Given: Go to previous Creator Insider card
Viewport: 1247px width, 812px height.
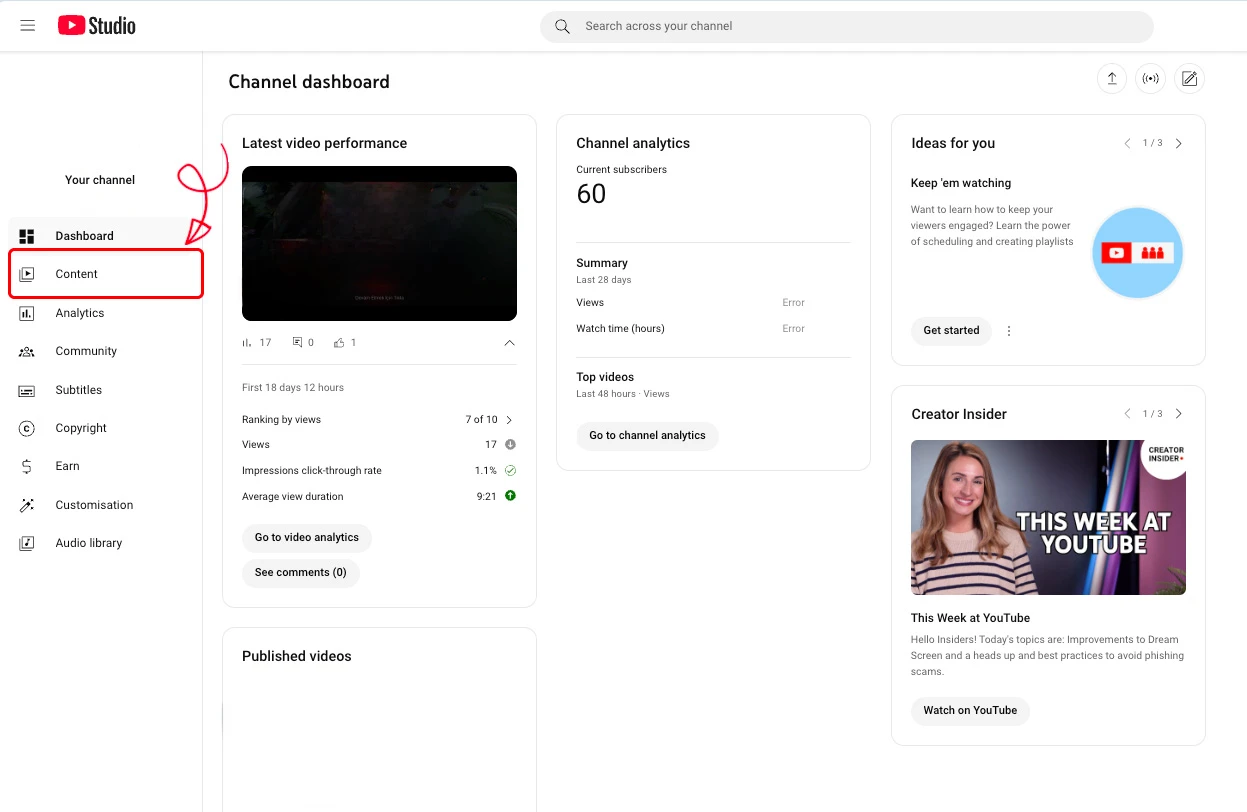Looking at the screenshot, I should click(x=1127, y=414).
